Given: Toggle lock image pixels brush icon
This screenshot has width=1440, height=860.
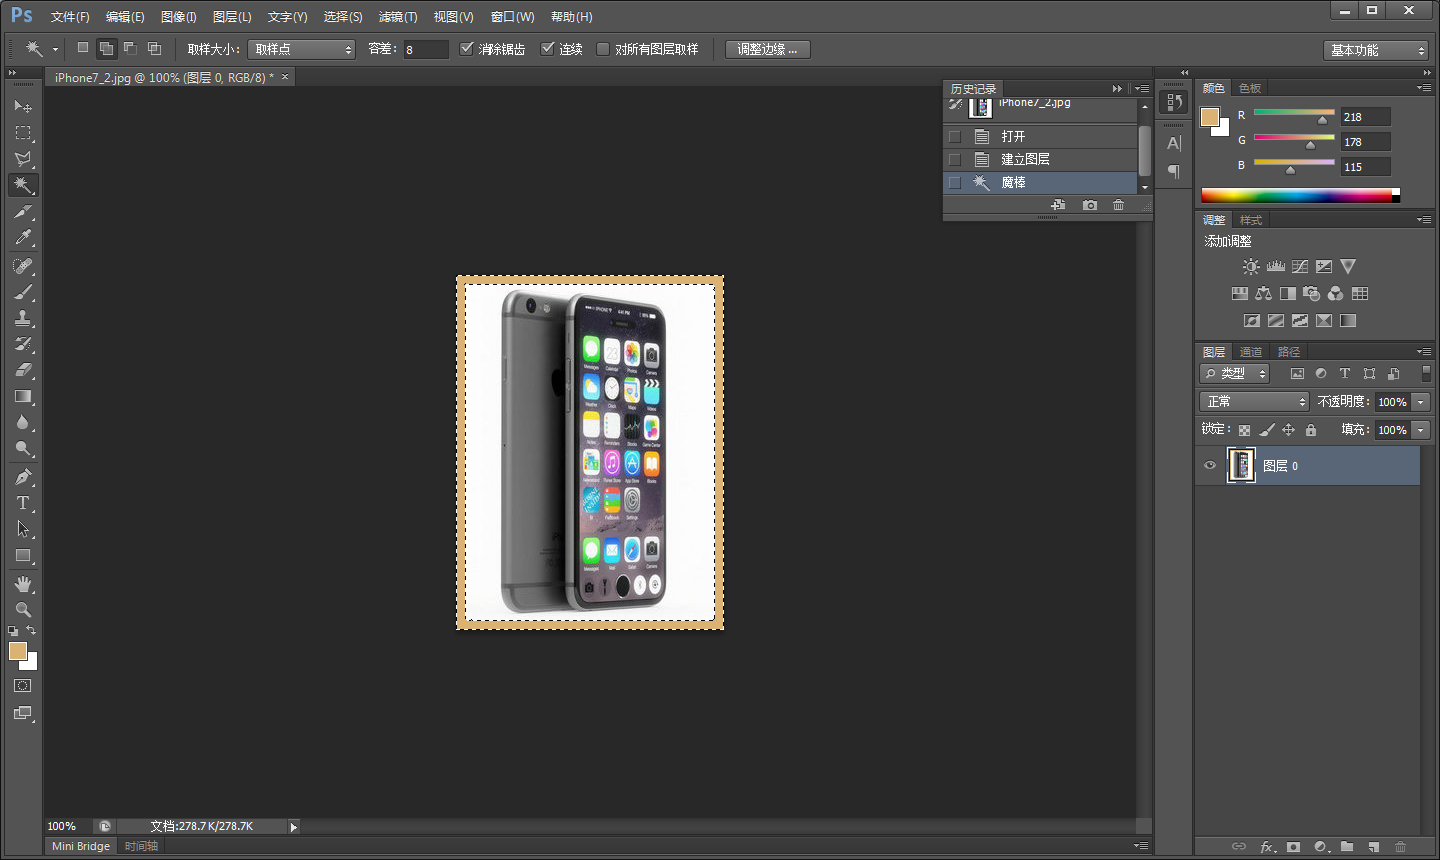Looking at the screenshot, I should click(x=1267, y=430).
